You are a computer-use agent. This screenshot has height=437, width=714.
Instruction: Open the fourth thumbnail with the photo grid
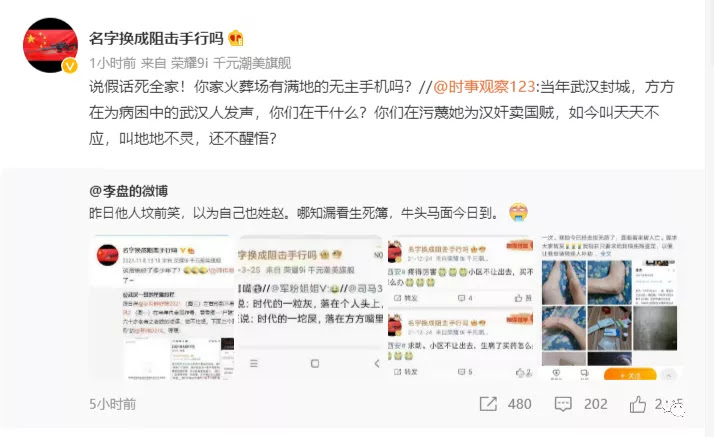(610, 308)
